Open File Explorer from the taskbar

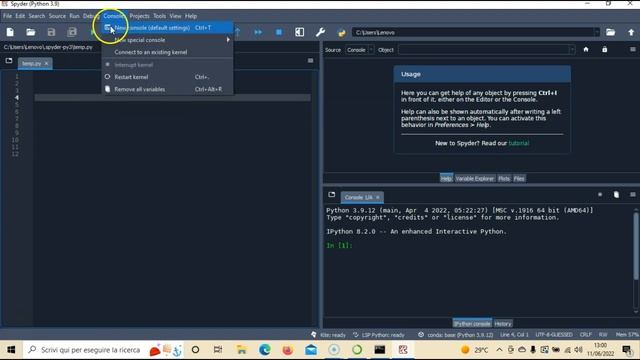(x=242, y=350)
